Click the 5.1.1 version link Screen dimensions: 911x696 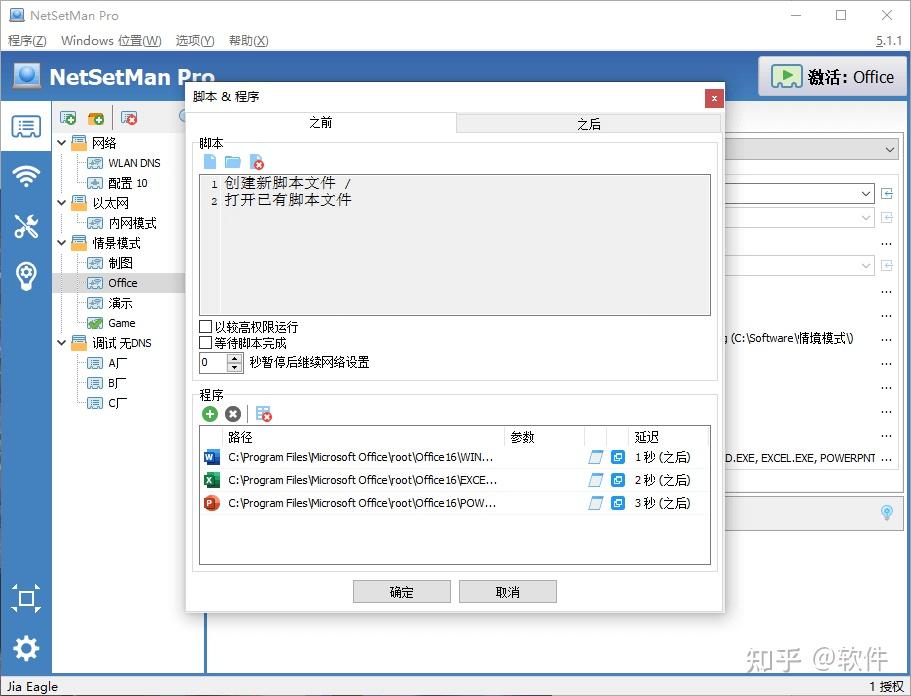coord(888,40)
